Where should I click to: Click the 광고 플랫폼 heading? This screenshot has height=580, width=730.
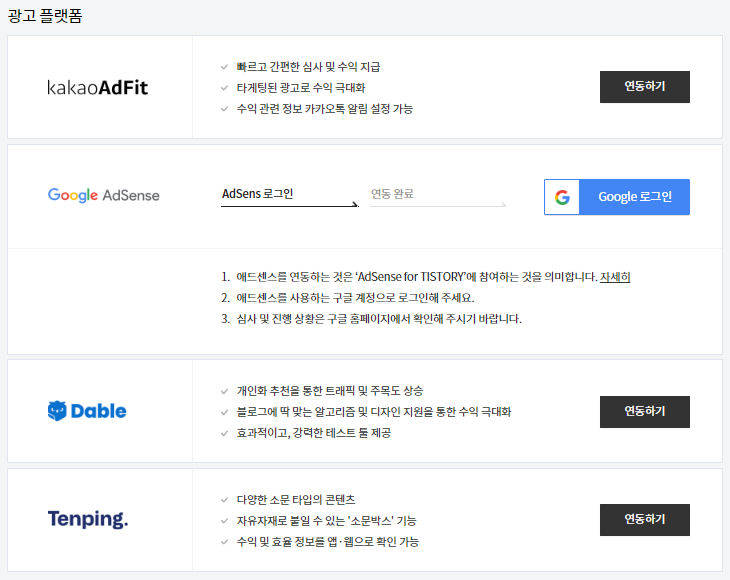[45, 16]
